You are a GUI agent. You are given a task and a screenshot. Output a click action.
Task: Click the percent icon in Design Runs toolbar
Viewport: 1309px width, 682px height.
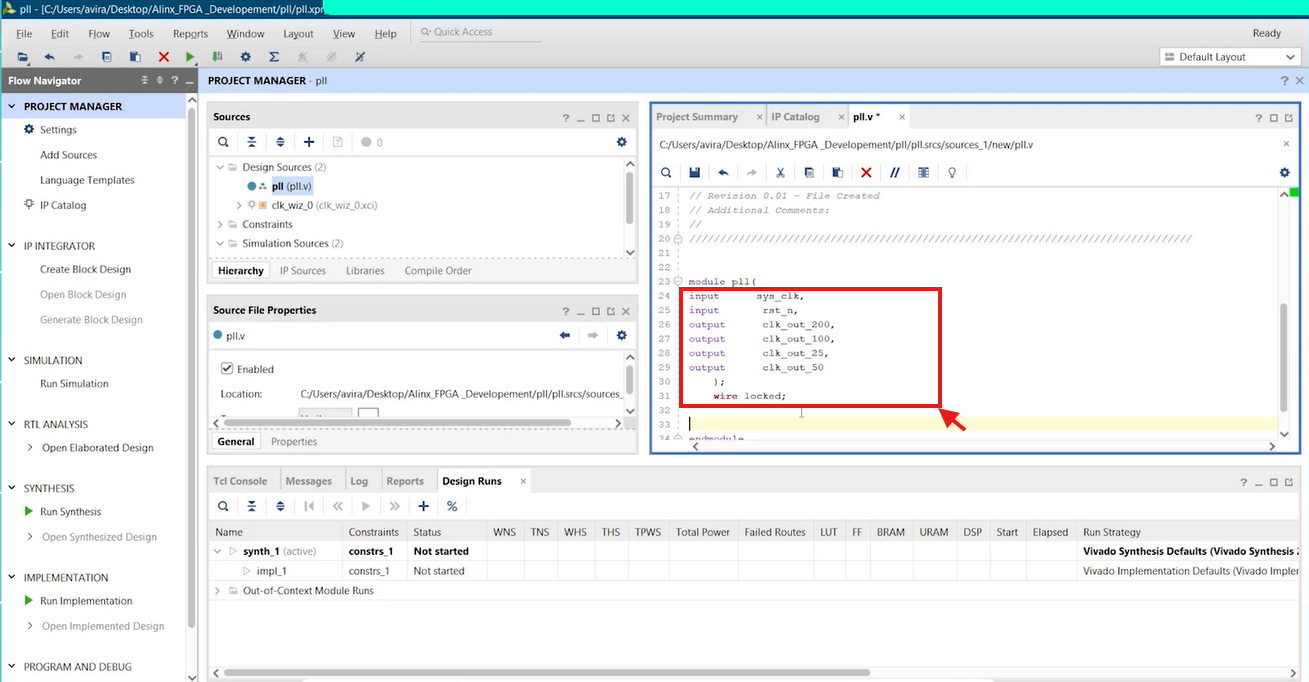452,507
